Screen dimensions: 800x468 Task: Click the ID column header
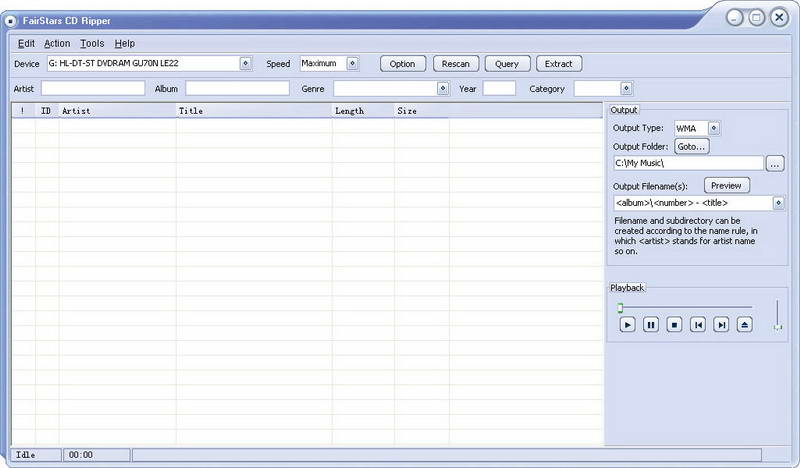[47, 111]
